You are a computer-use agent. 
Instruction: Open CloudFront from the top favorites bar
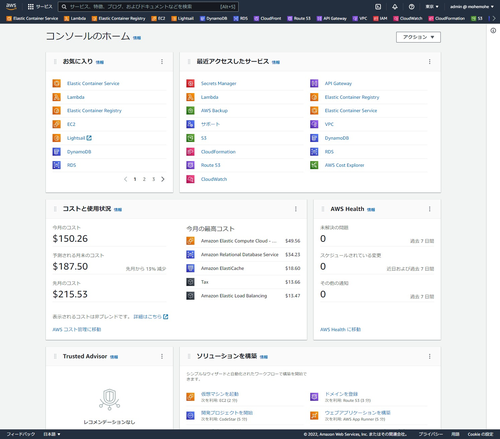point(268,18)
